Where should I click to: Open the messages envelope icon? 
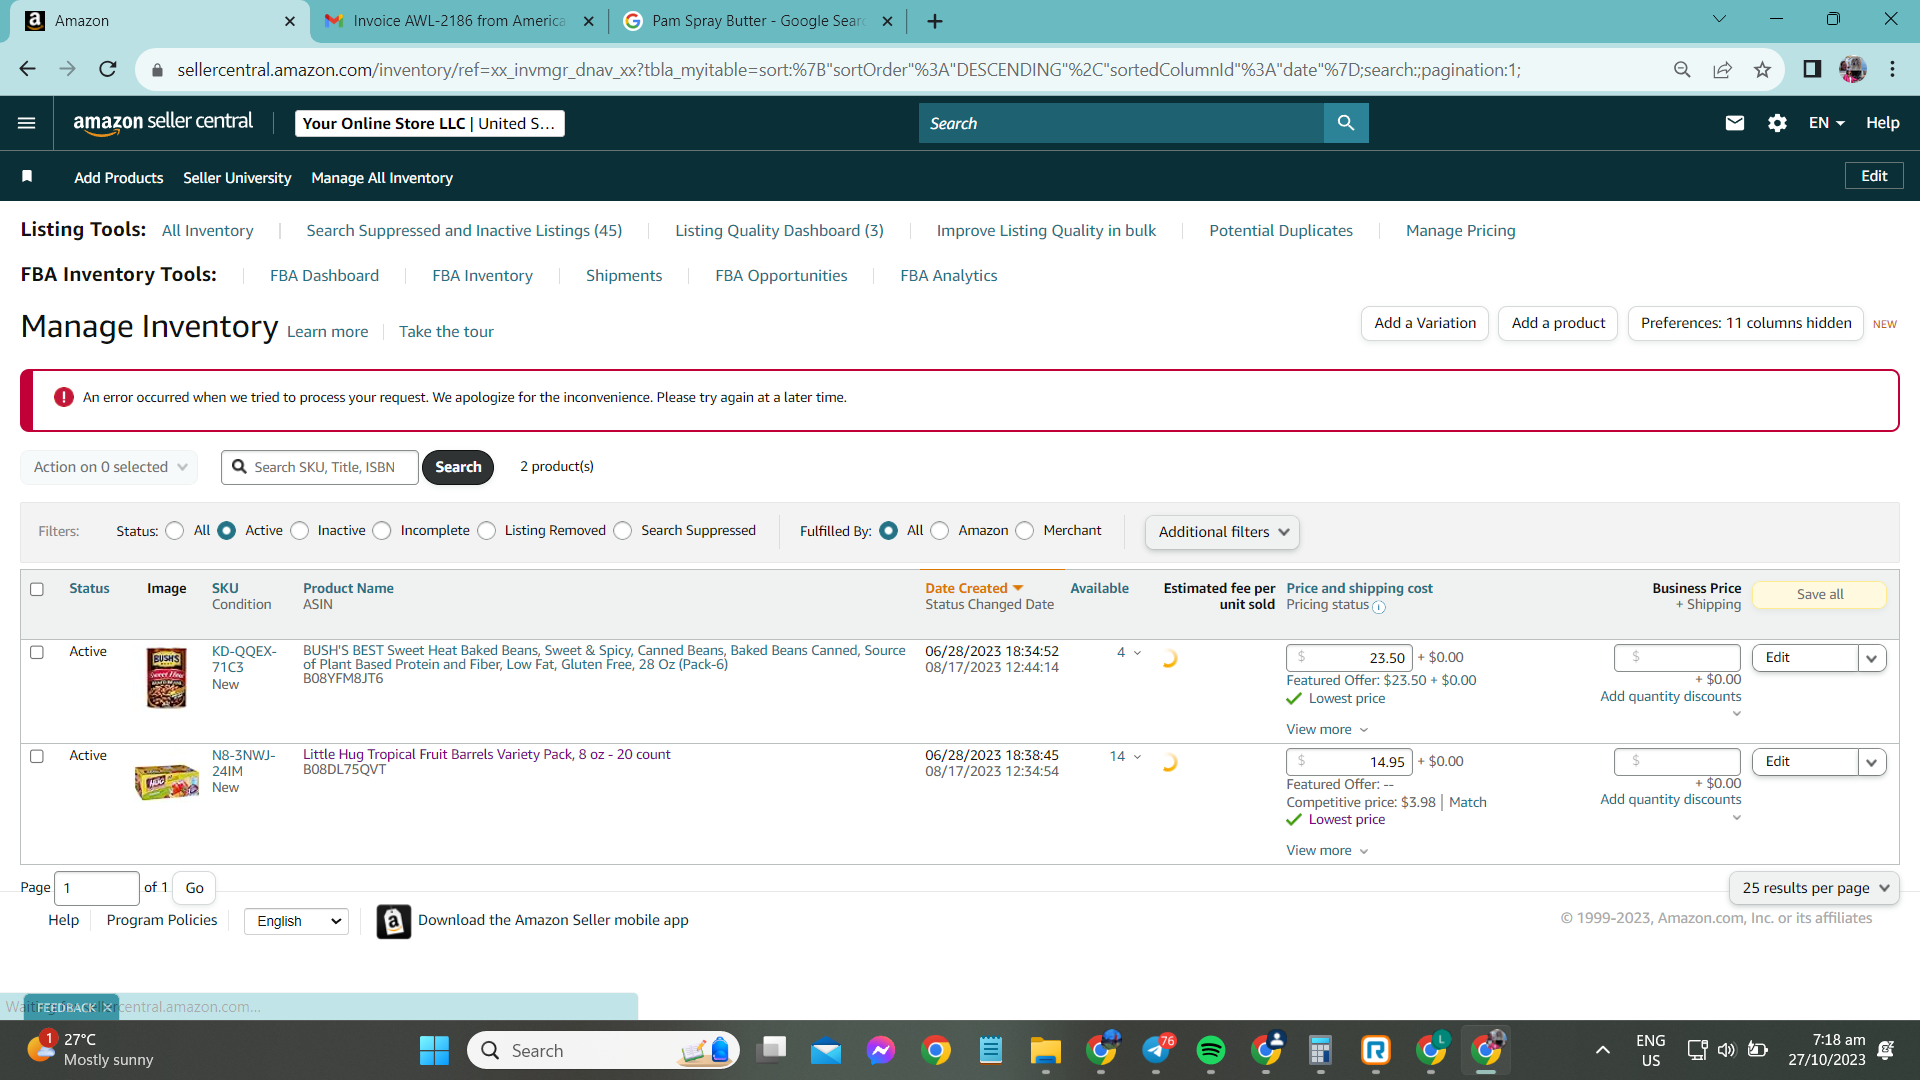1735,123
